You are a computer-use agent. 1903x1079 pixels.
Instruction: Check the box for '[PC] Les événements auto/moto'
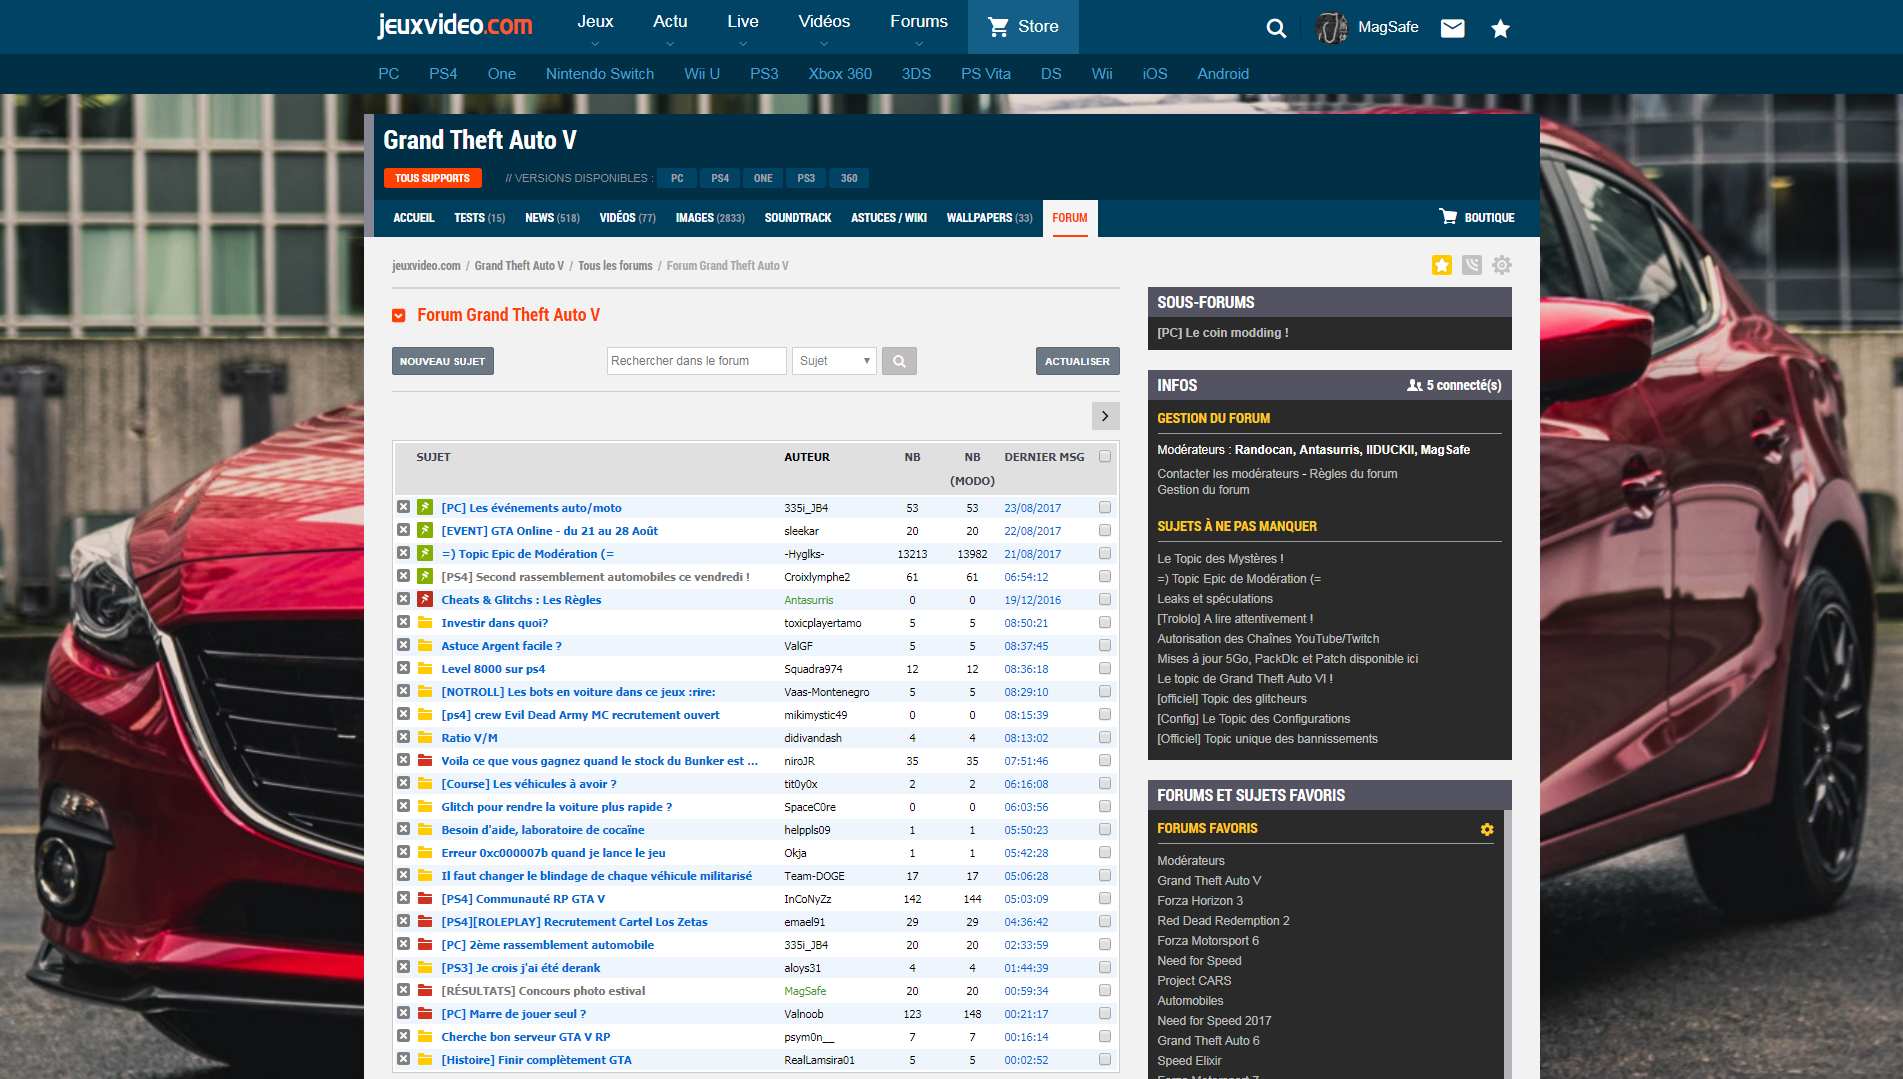(1105, 507)
